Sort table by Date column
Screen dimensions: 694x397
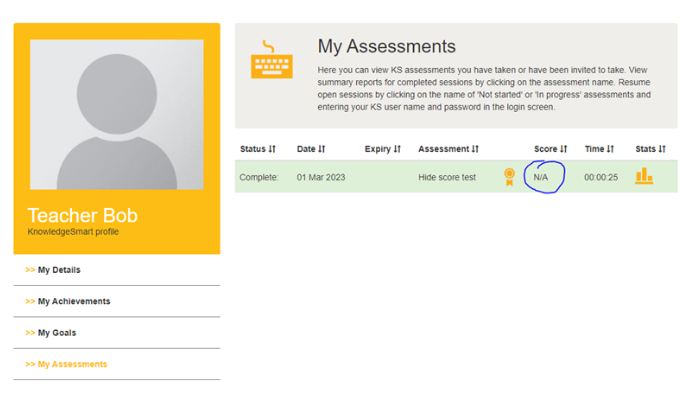pyautogui.click(x=311, y=149)
